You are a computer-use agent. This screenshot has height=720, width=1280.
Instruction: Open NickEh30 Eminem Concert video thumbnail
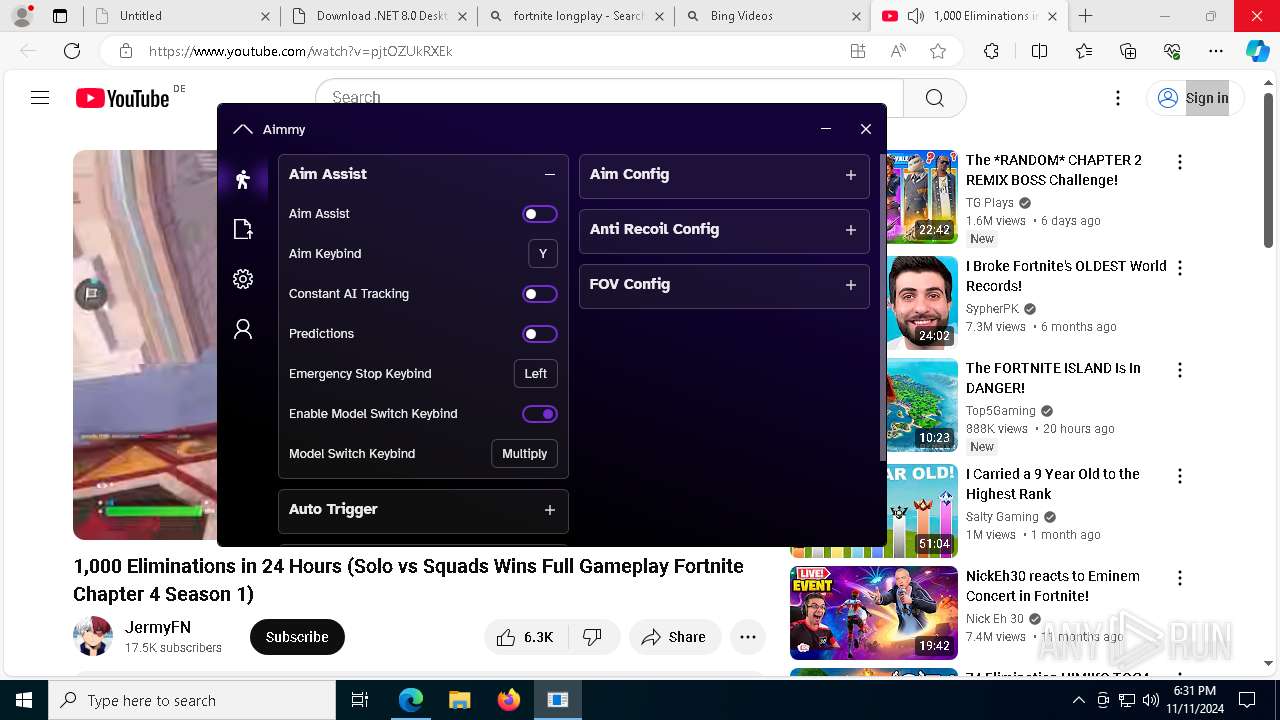[873, 613]
